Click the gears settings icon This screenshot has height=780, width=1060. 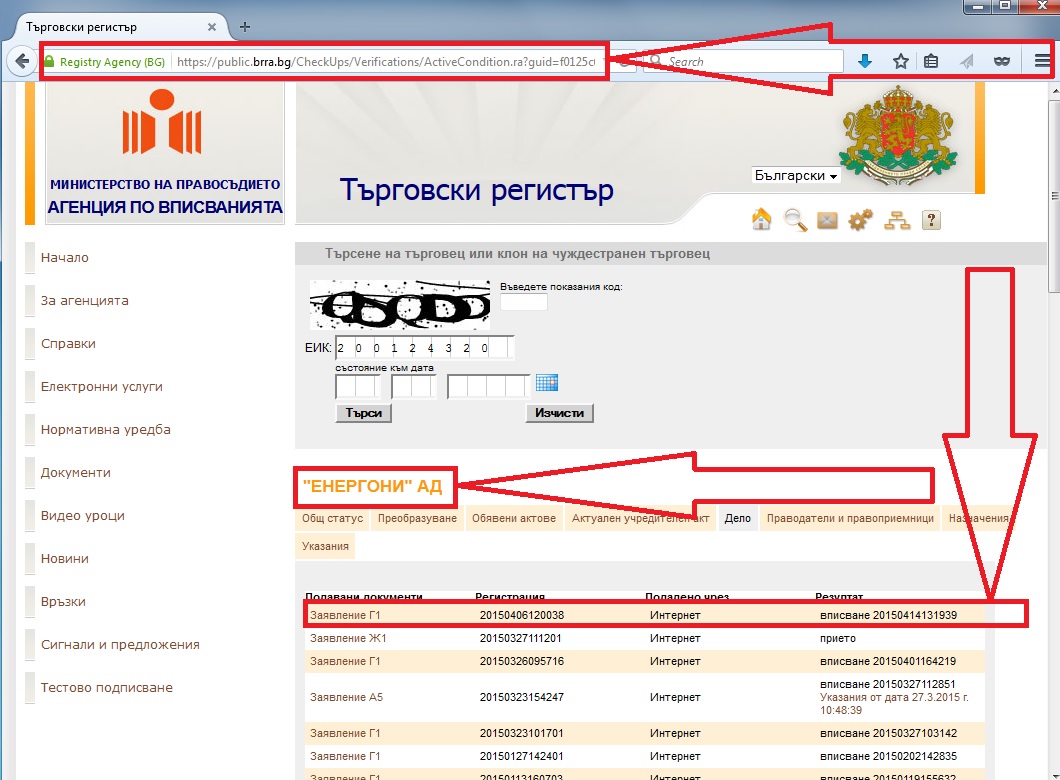pos(861,221)
